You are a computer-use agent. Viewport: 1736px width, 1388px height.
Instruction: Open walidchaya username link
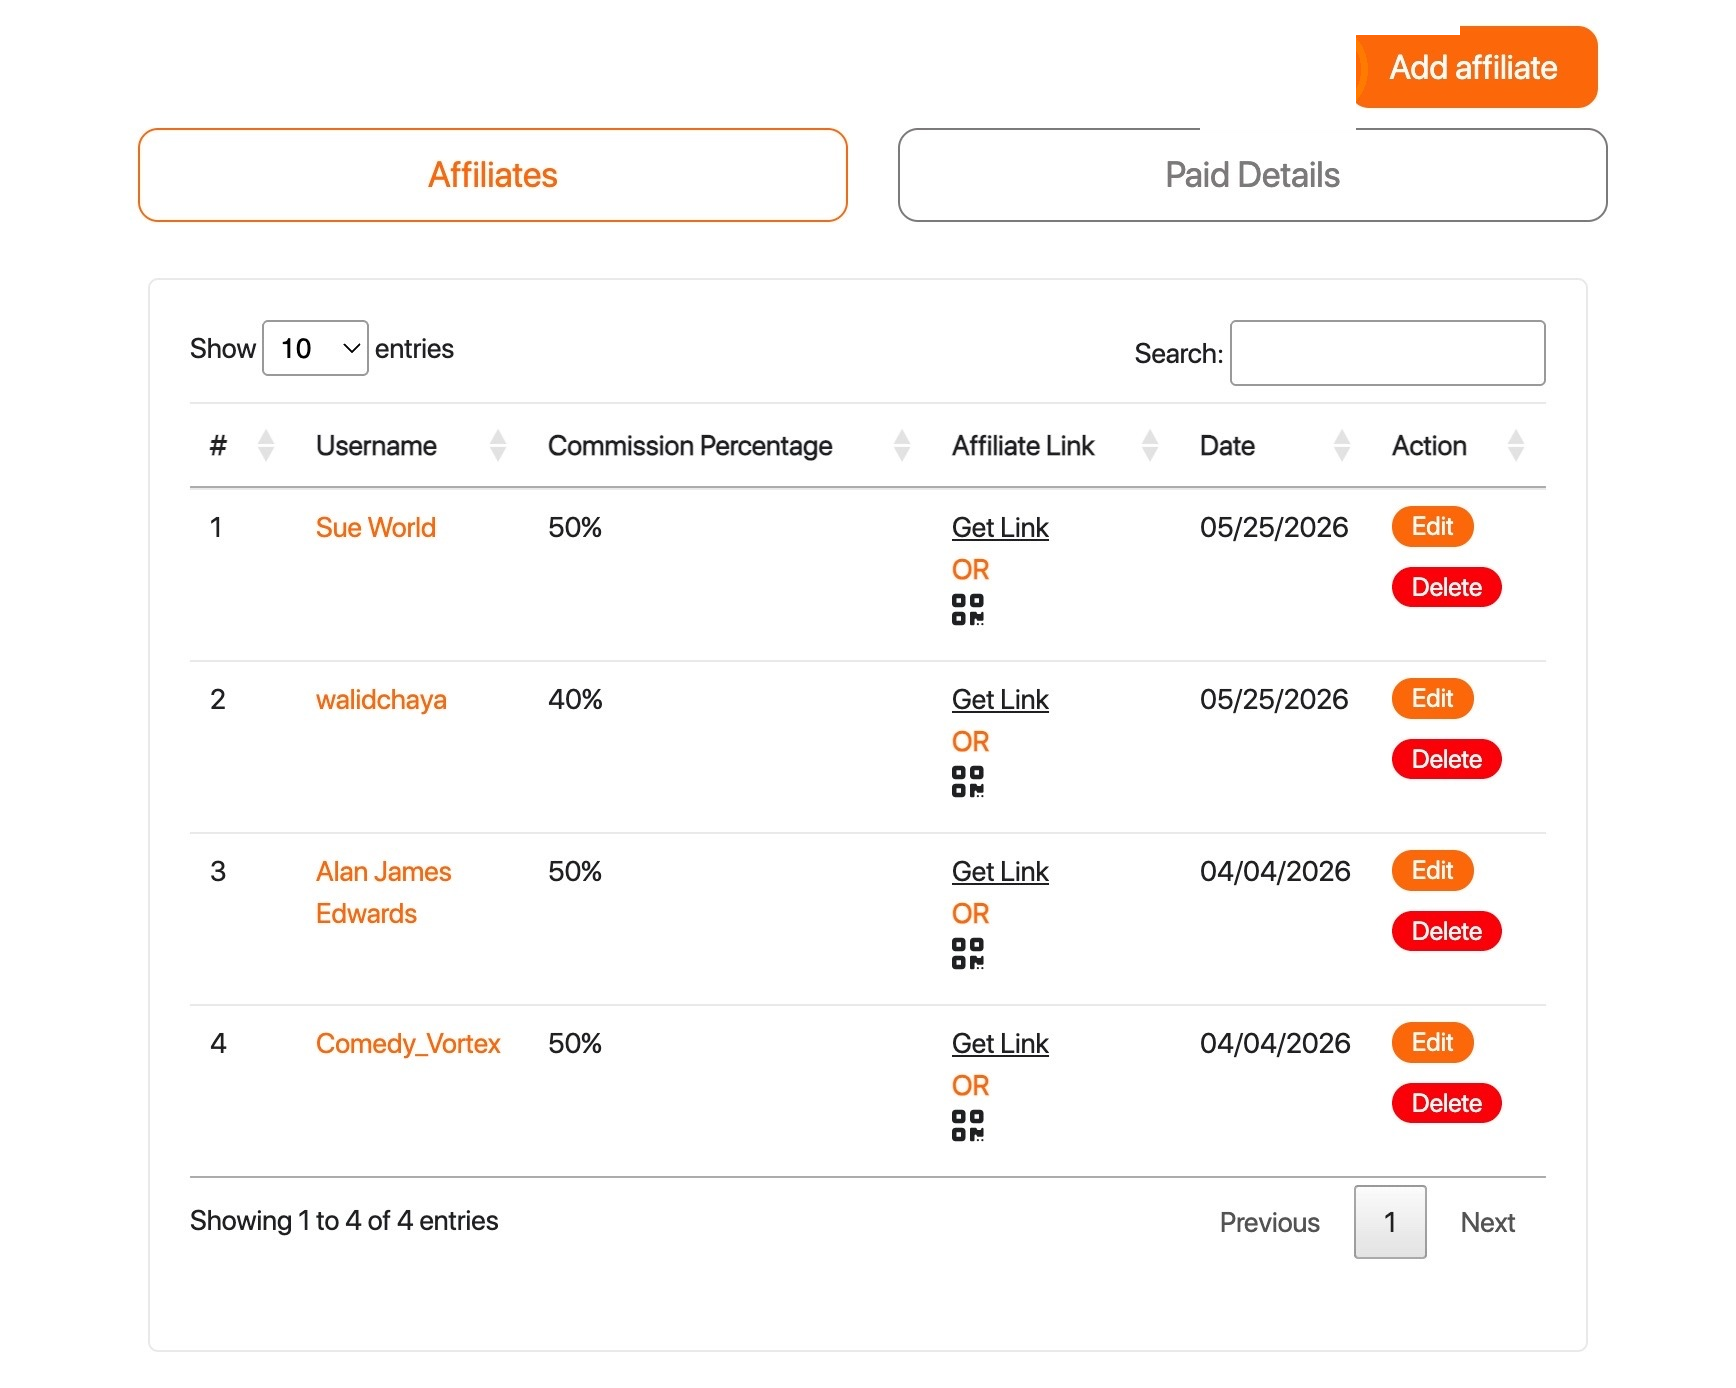pyautogui.click(x=381, y=700)
